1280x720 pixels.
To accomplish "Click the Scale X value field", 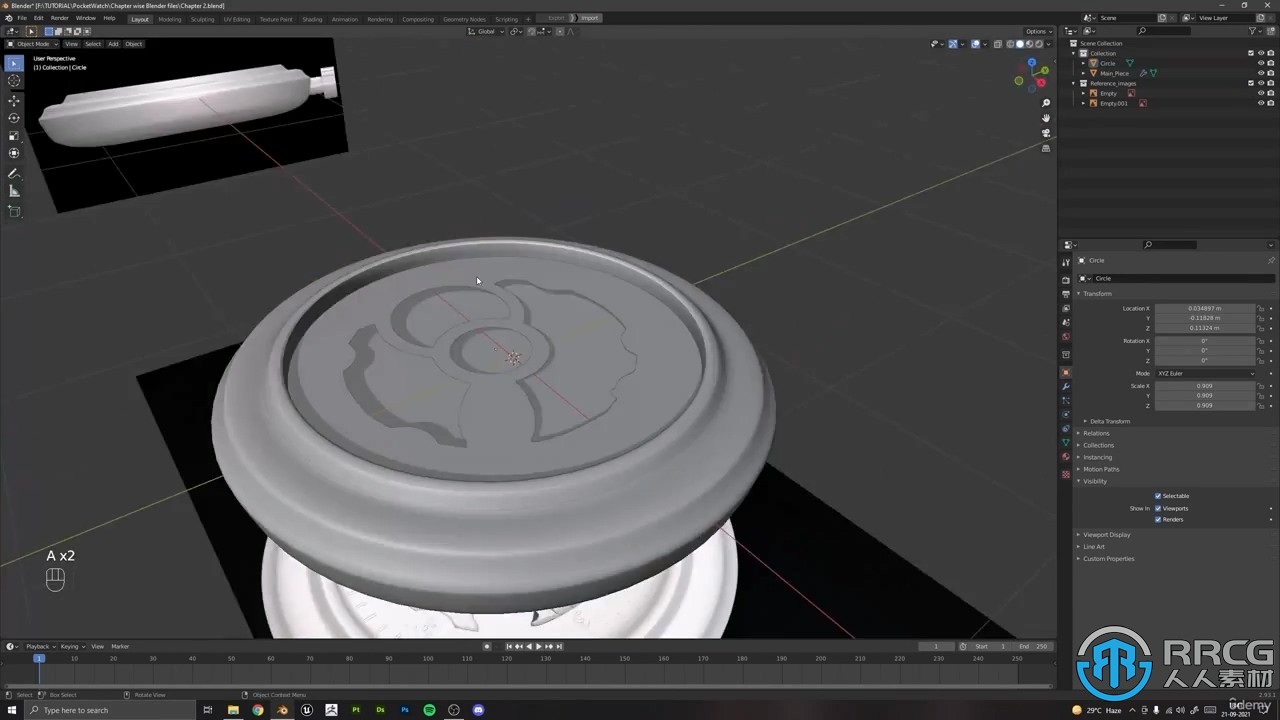I will click(1205, 386).
